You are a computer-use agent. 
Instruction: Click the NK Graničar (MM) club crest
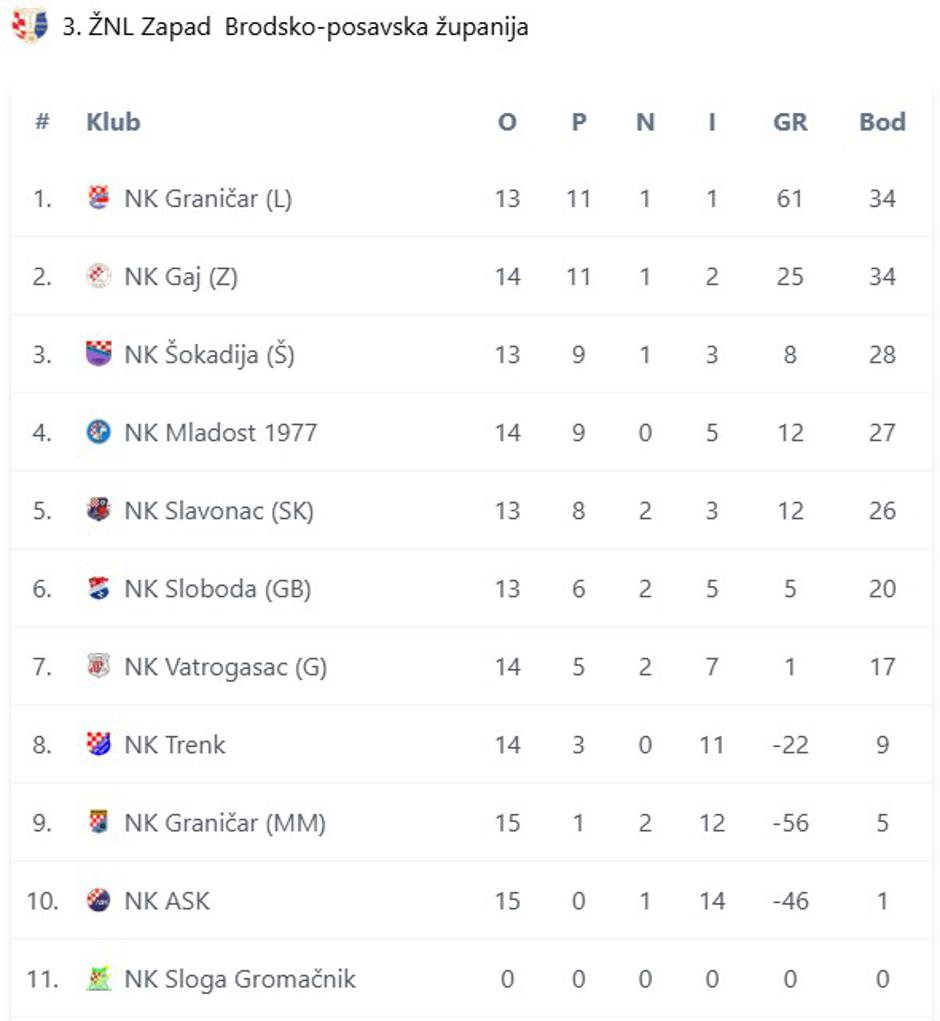(98, 822)
